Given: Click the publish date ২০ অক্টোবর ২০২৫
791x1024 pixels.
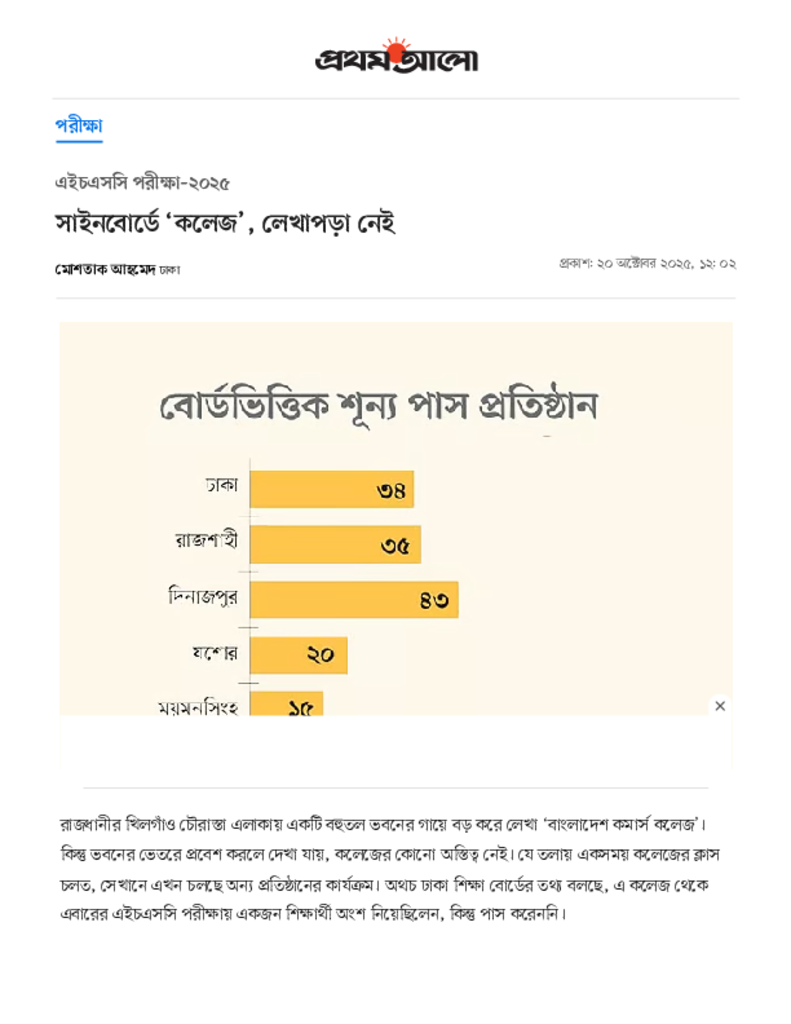Looking at the screenshot, I should point(647,265).
